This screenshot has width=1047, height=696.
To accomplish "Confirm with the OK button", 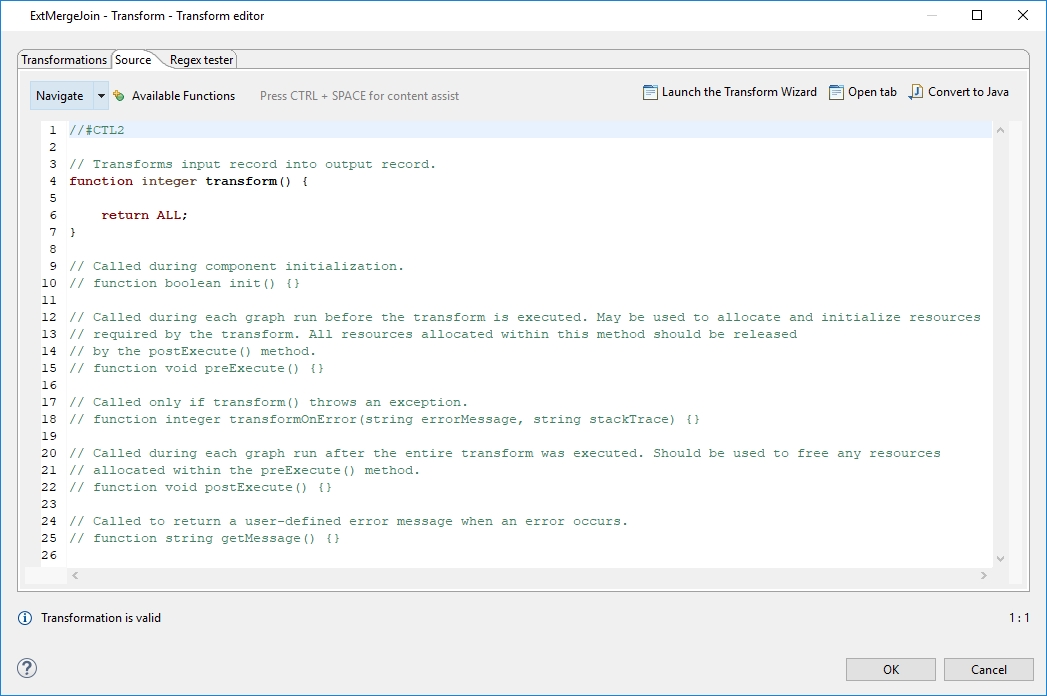I will [x=890, y=670].
